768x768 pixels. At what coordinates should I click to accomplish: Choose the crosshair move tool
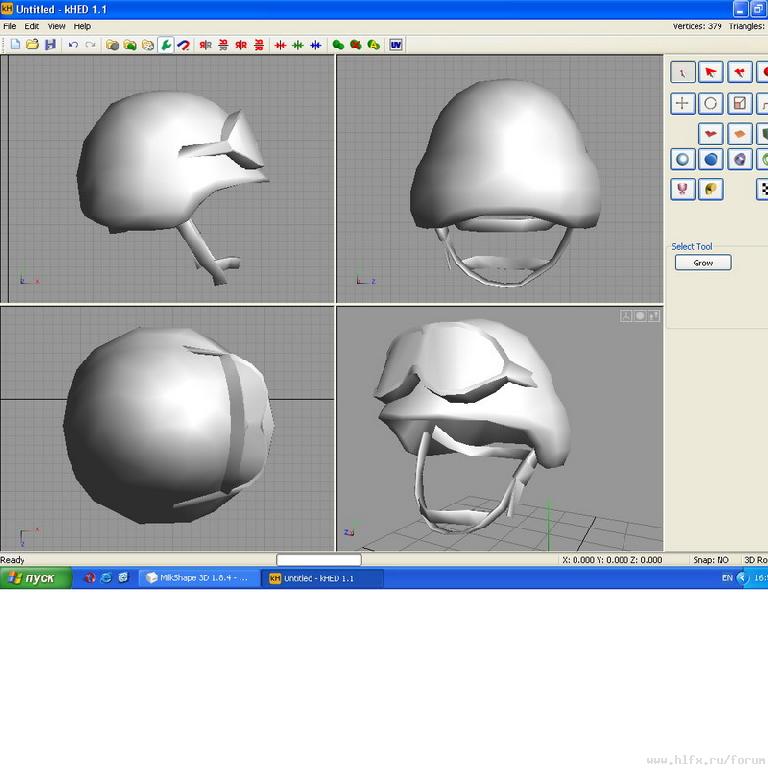click(683, 104)
